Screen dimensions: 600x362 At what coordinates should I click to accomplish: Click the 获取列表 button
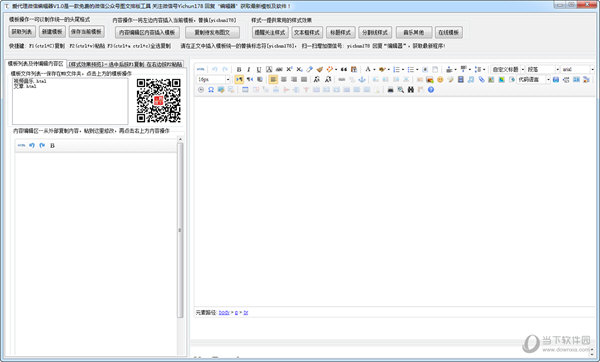point(22,32)
